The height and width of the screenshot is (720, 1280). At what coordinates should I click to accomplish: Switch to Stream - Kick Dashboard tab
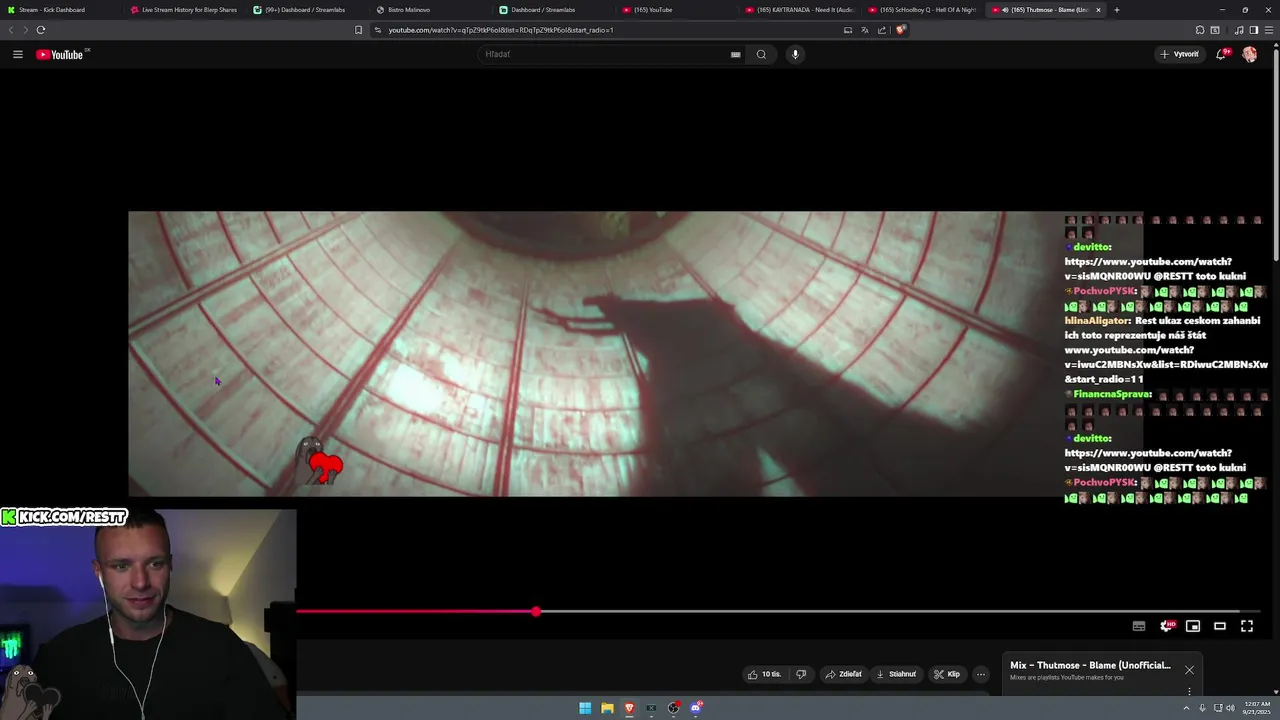[x=59, y=10]
